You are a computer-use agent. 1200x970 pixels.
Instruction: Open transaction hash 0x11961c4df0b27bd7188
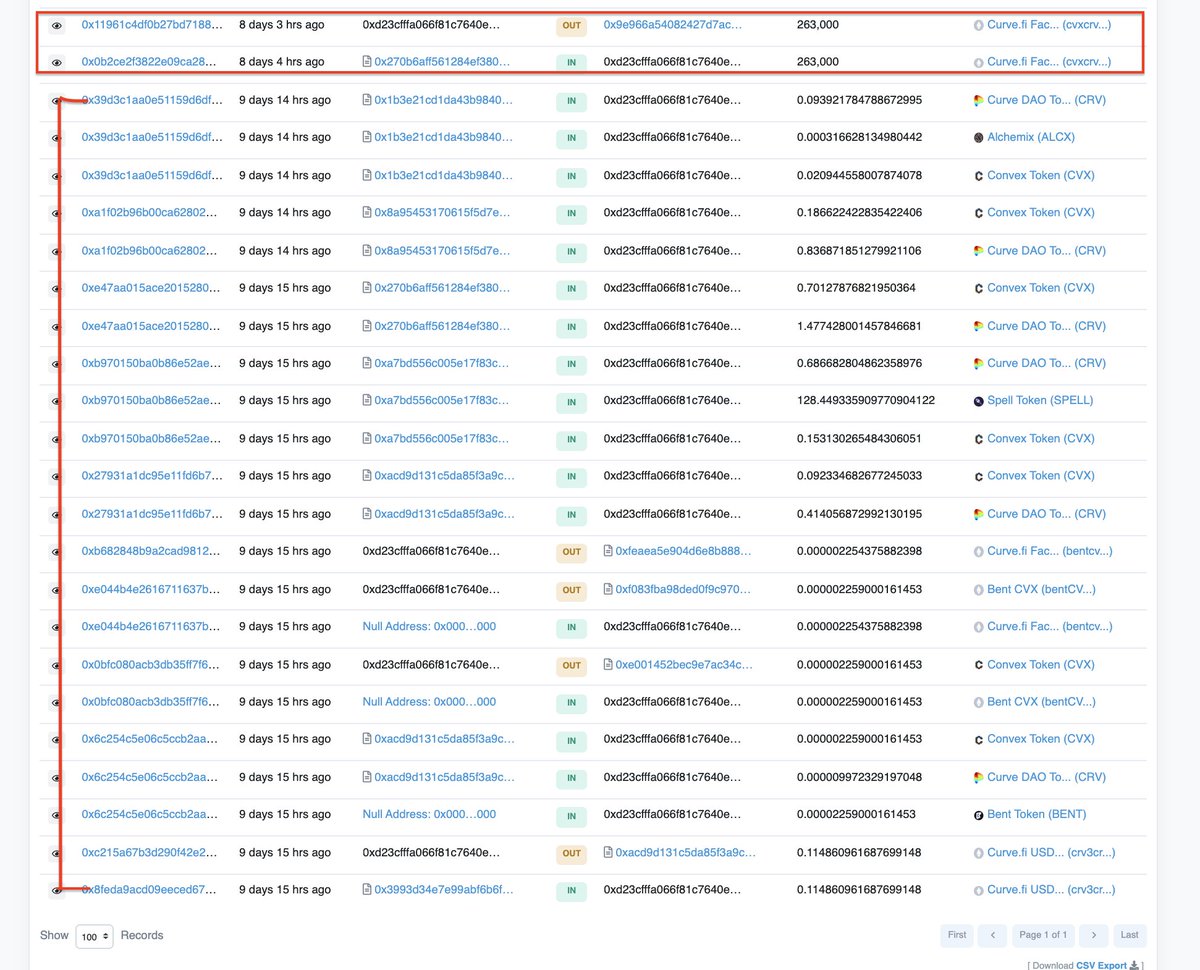(x=152, y=24)
